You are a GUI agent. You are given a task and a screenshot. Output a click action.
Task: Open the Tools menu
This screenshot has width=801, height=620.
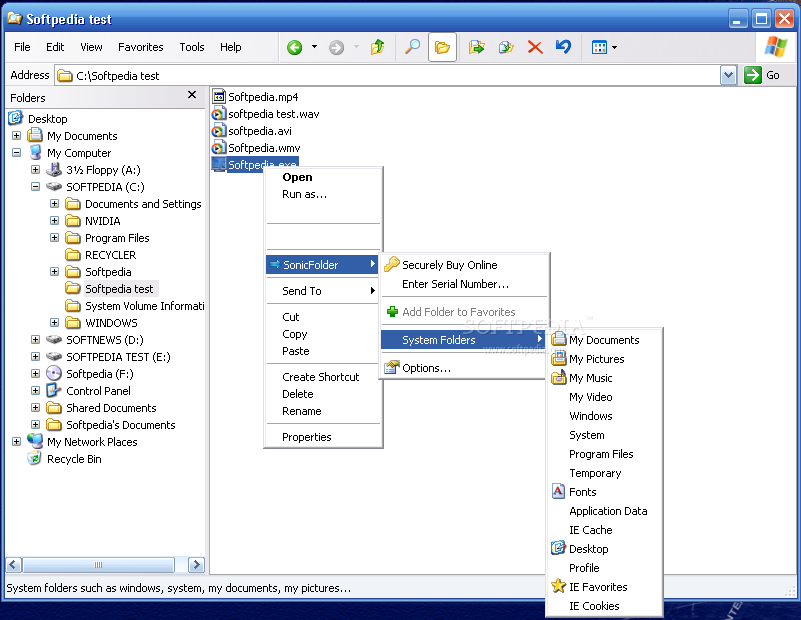192,47
